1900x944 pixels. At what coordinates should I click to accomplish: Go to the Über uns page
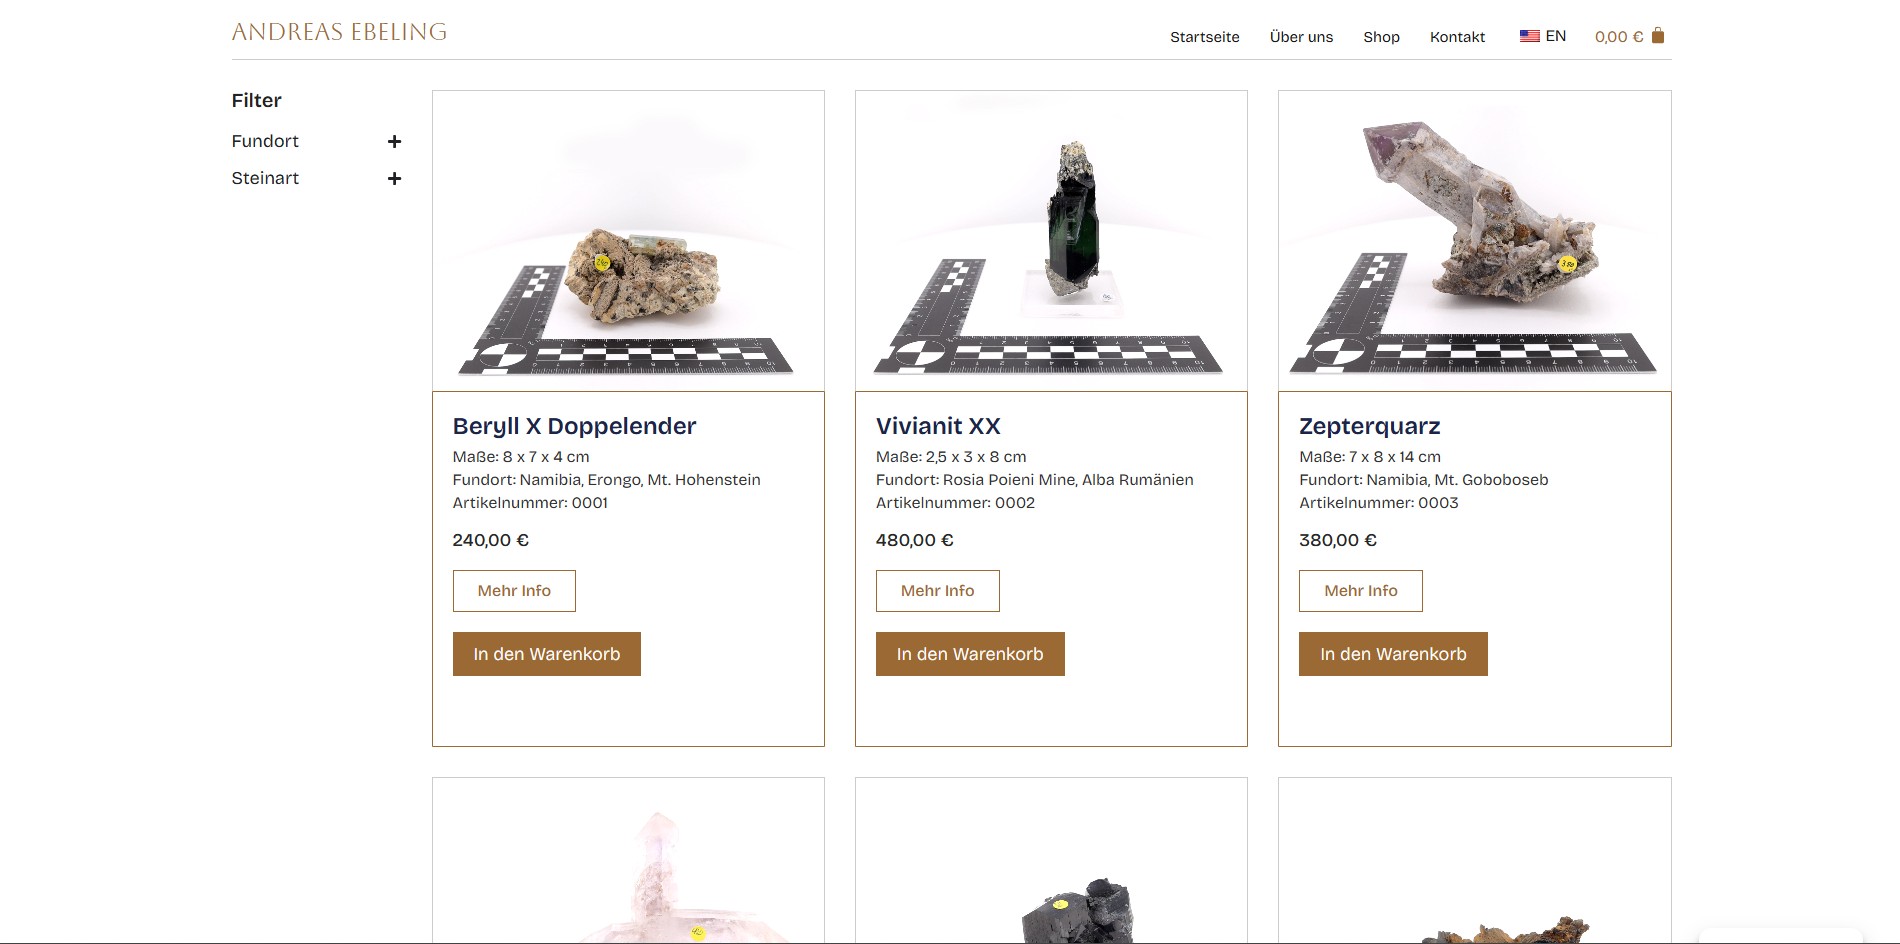click(x=1301, y=37)
